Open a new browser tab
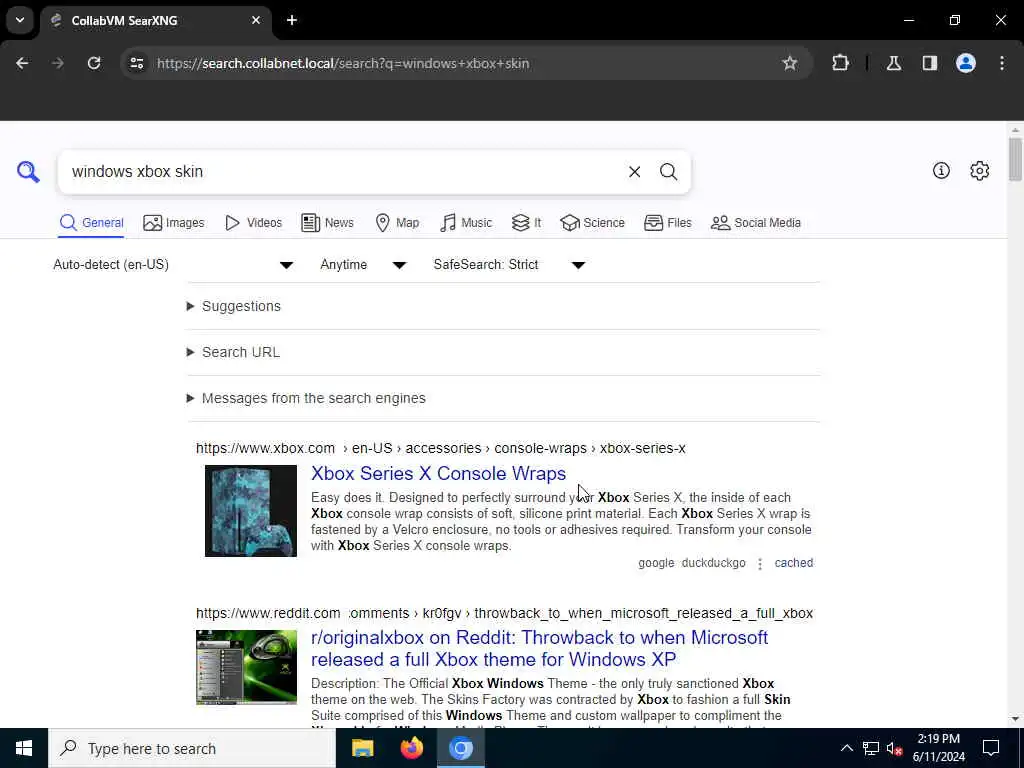 click(x=291, y=20)
